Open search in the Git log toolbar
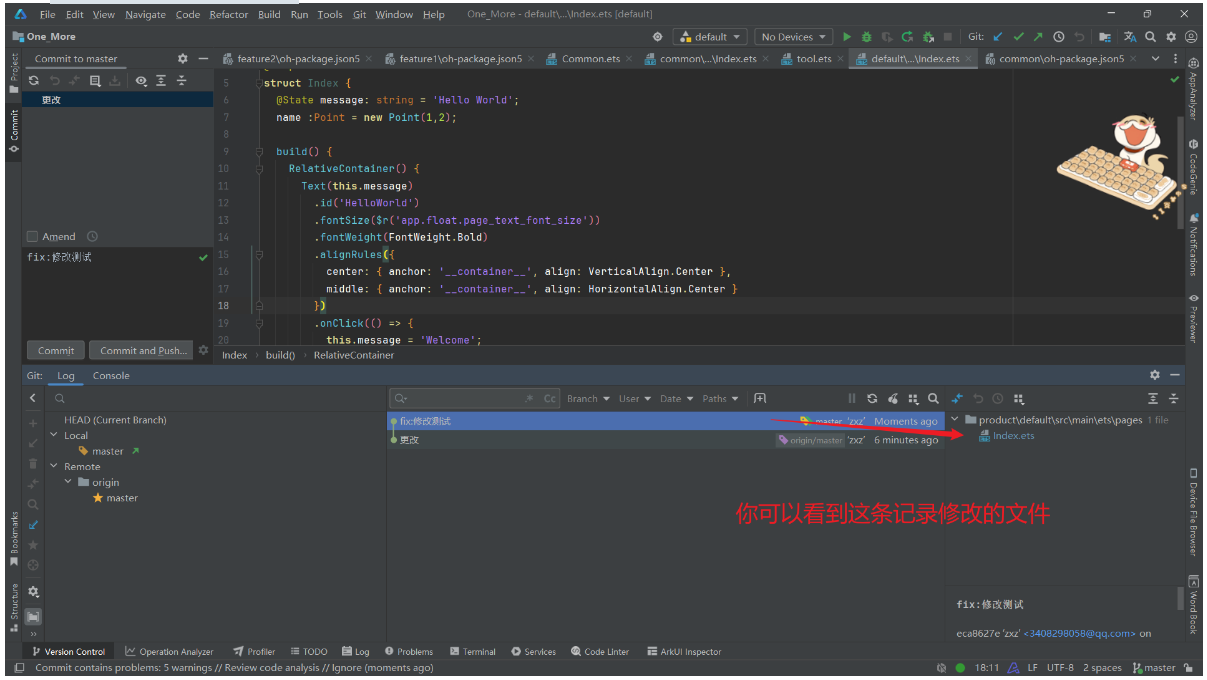Screen dimensions: 1207x680 coord(931,398)
